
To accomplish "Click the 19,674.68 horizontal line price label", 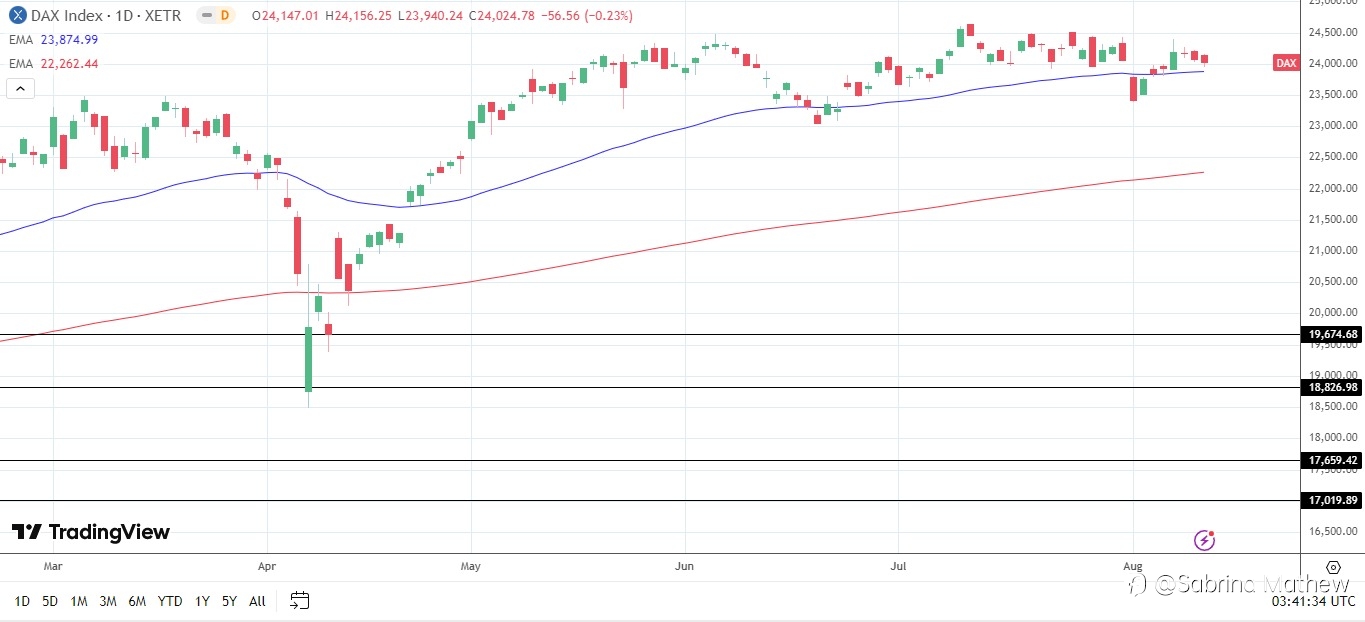I will (1332, 335).
